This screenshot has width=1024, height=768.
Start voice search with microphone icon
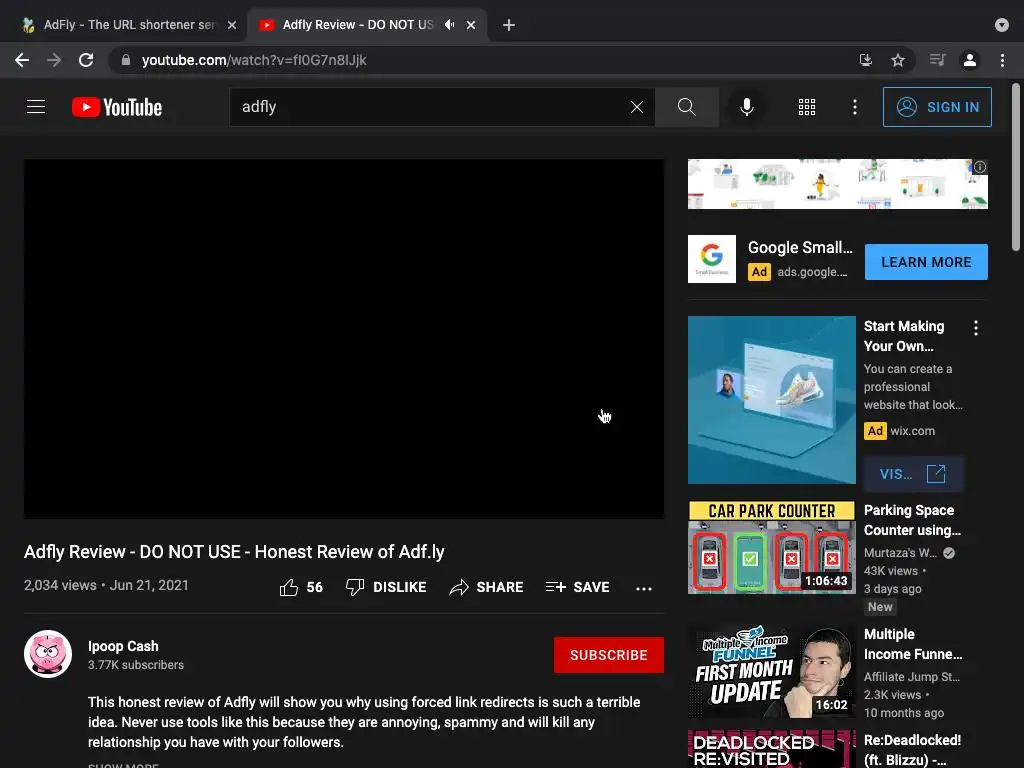746,107
